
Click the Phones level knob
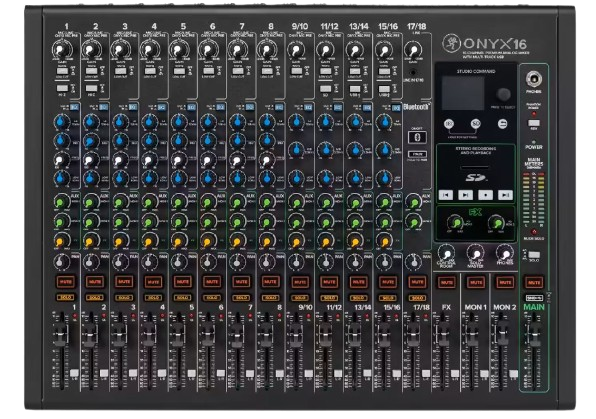coord(504,253)
